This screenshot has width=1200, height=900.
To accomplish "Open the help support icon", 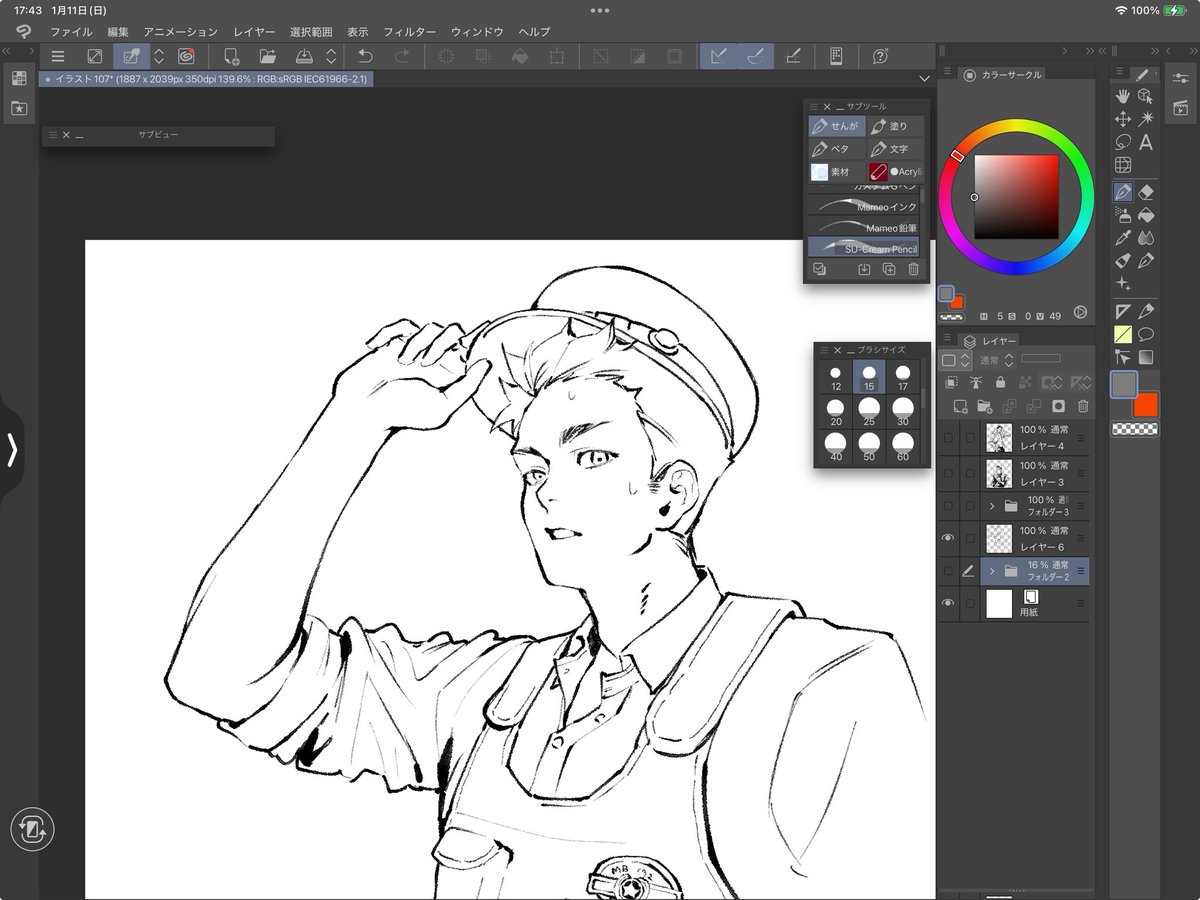I will 880,57.
